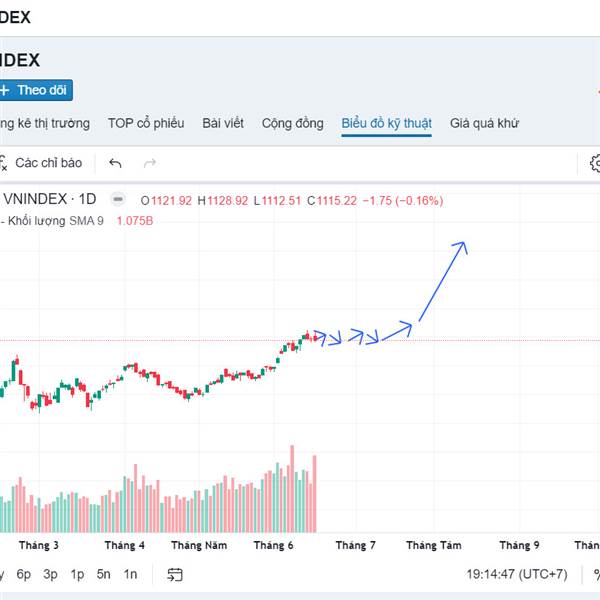Click the redo arrow icon
This screenshot has height=600, width=600.
[150, 162]
